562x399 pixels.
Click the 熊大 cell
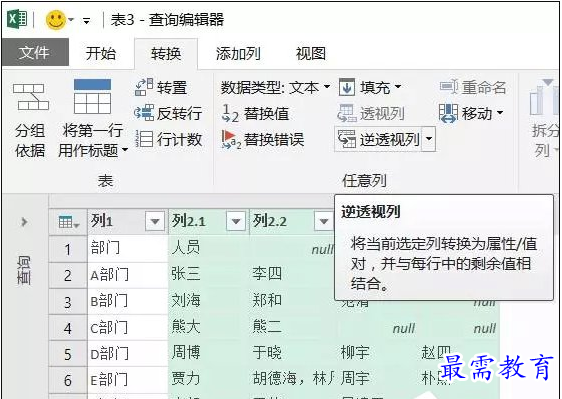coord(209,327)
